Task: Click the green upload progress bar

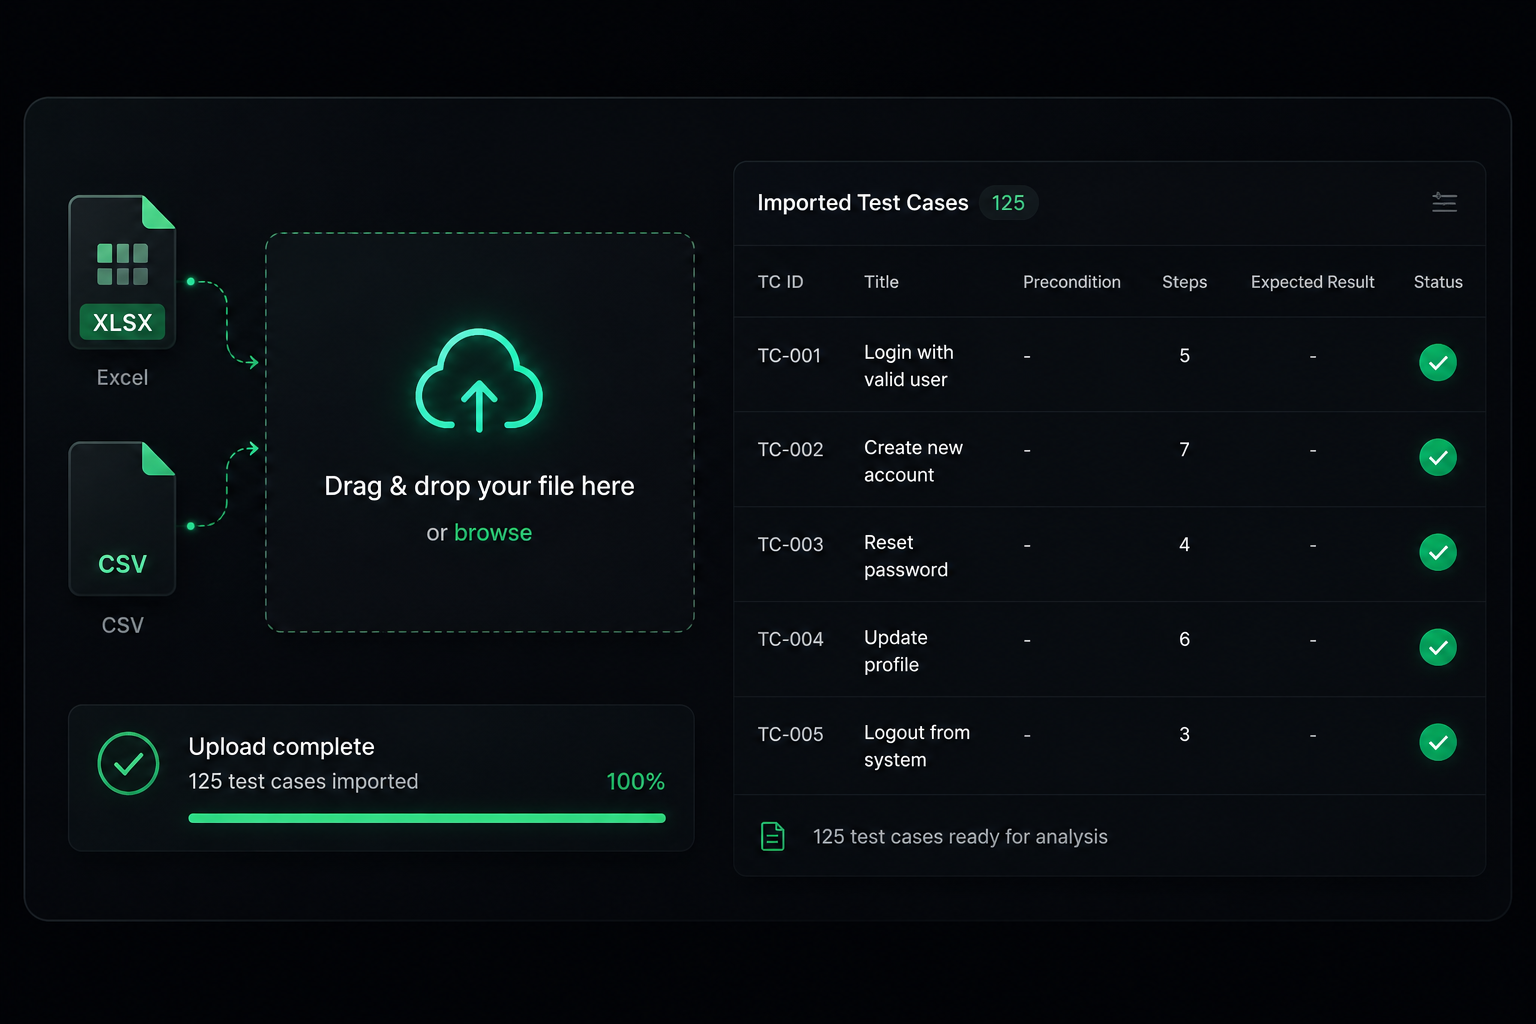Action: [x=427, y=818]
